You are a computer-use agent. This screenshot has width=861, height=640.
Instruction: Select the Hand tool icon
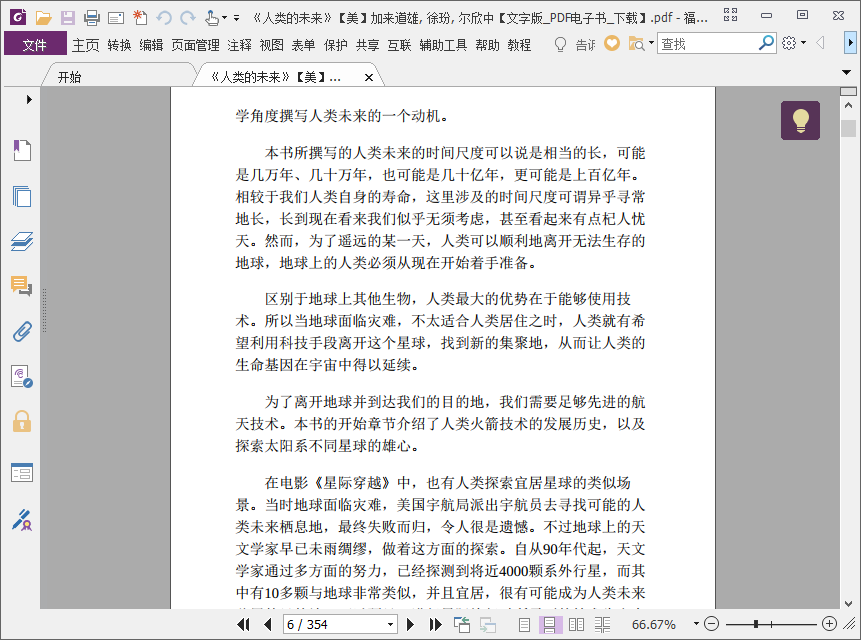[x=211, y=18]
